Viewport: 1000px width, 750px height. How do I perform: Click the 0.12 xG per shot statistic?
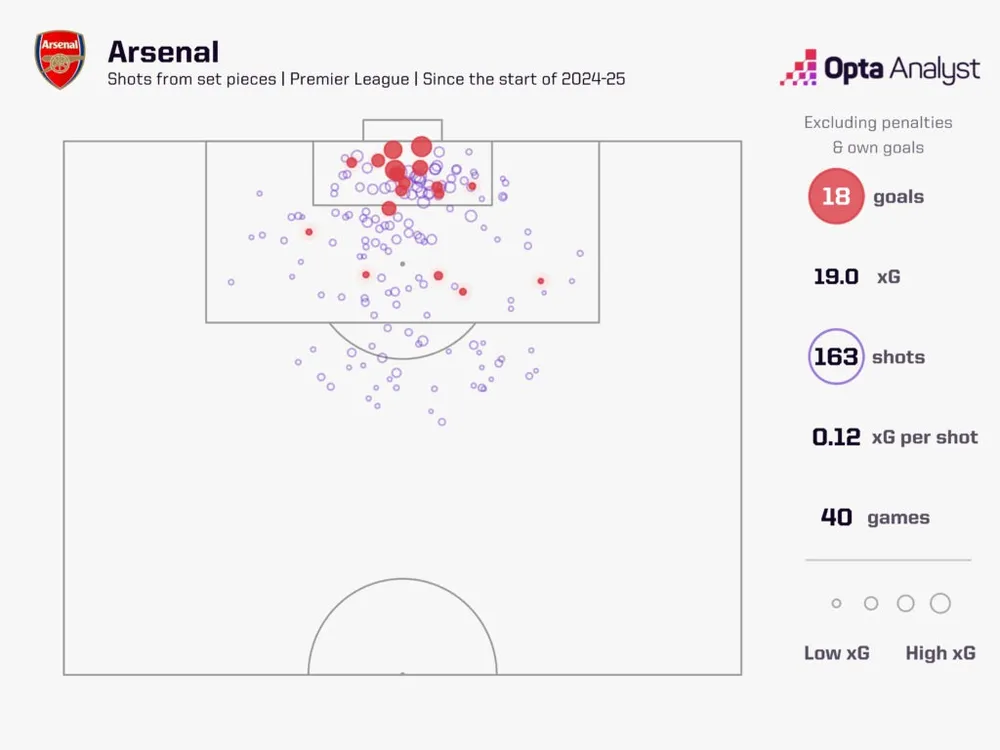pyautogui.click(x=894, y=437)
